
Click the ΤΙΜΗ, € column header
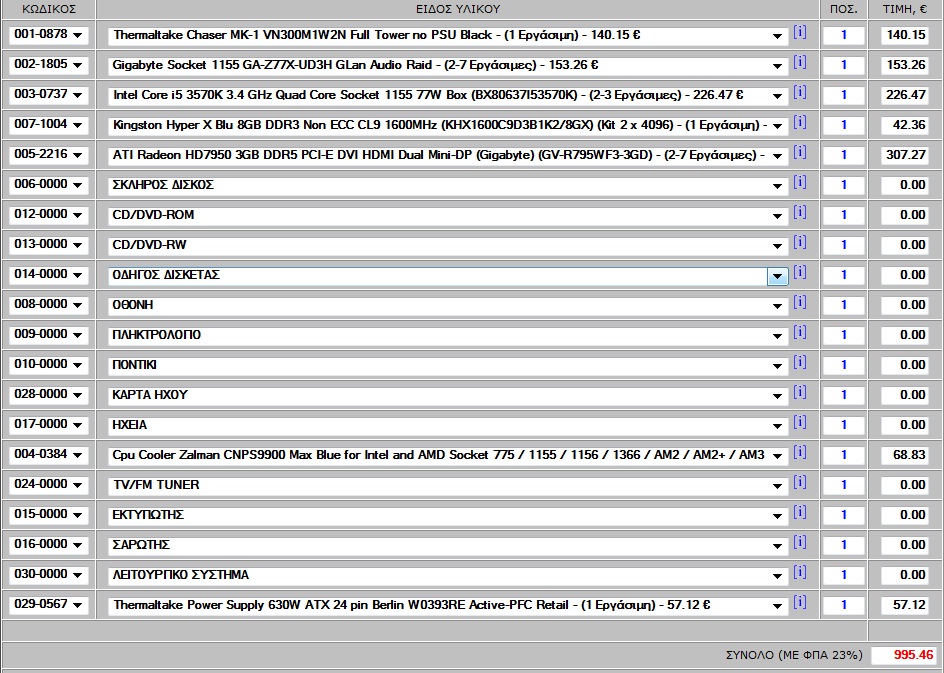coord(905,9)
